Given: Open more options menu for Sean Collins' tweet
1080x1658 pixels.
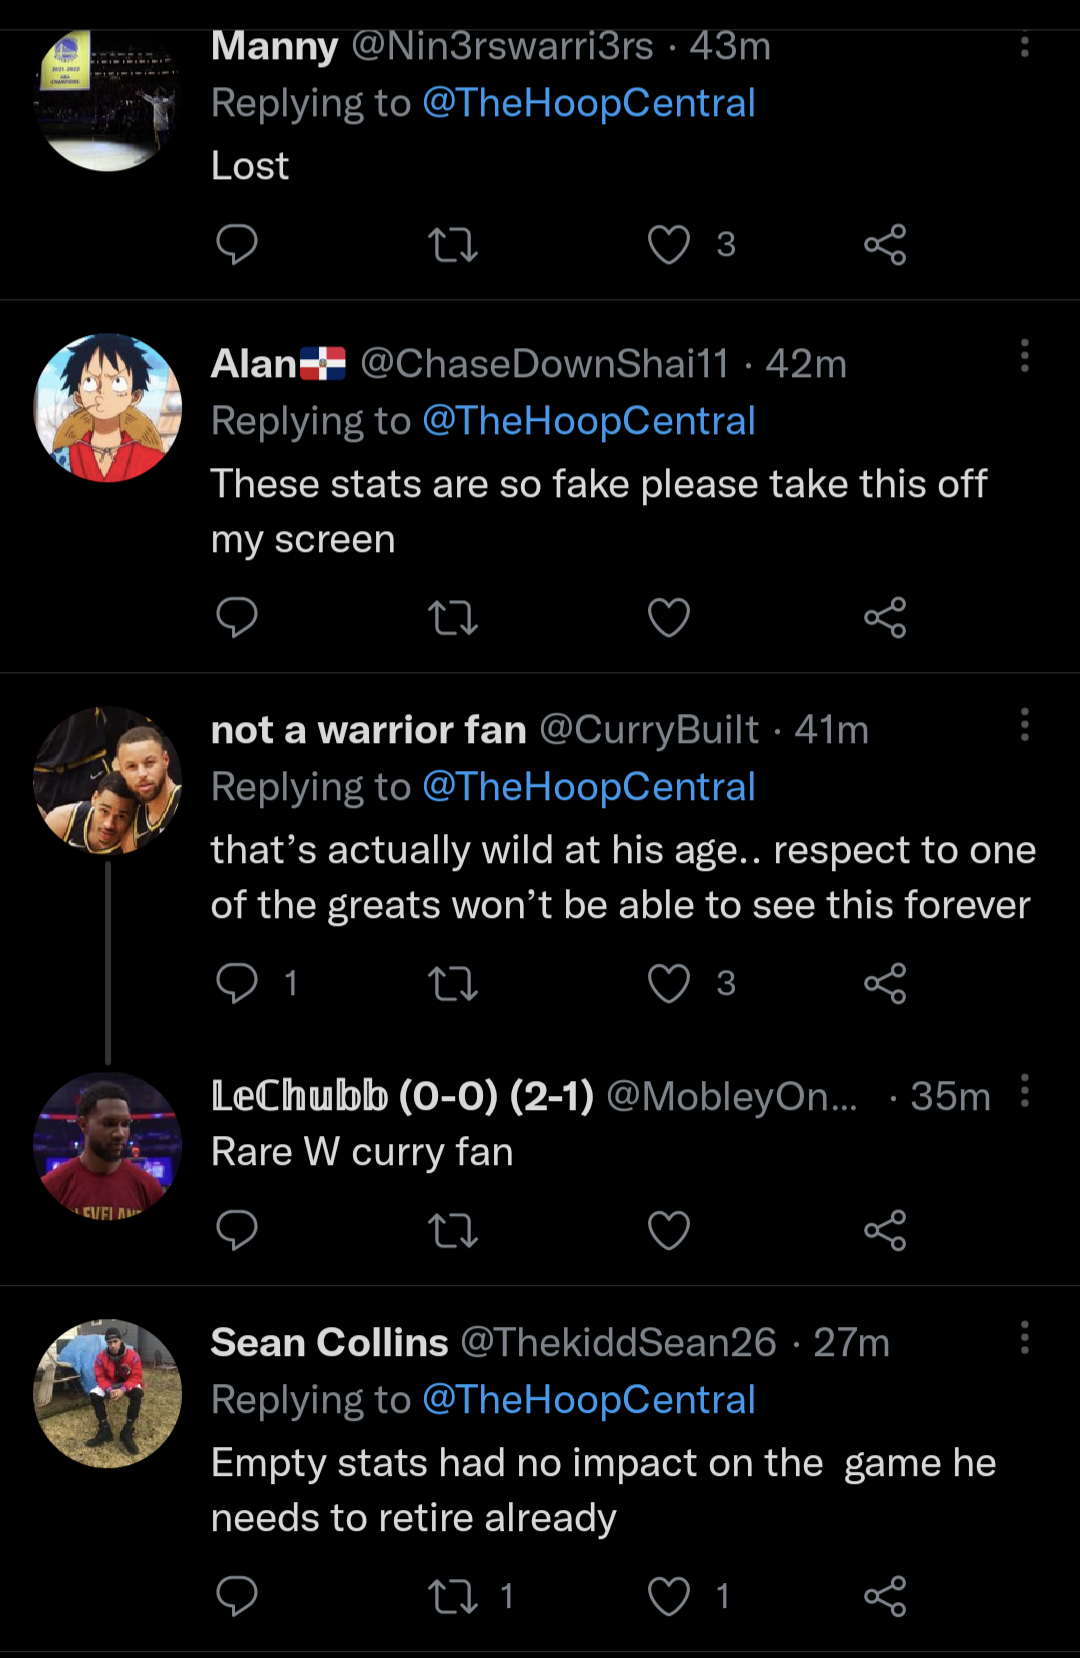Looking at the screenshot, I should (1025, 1337).
